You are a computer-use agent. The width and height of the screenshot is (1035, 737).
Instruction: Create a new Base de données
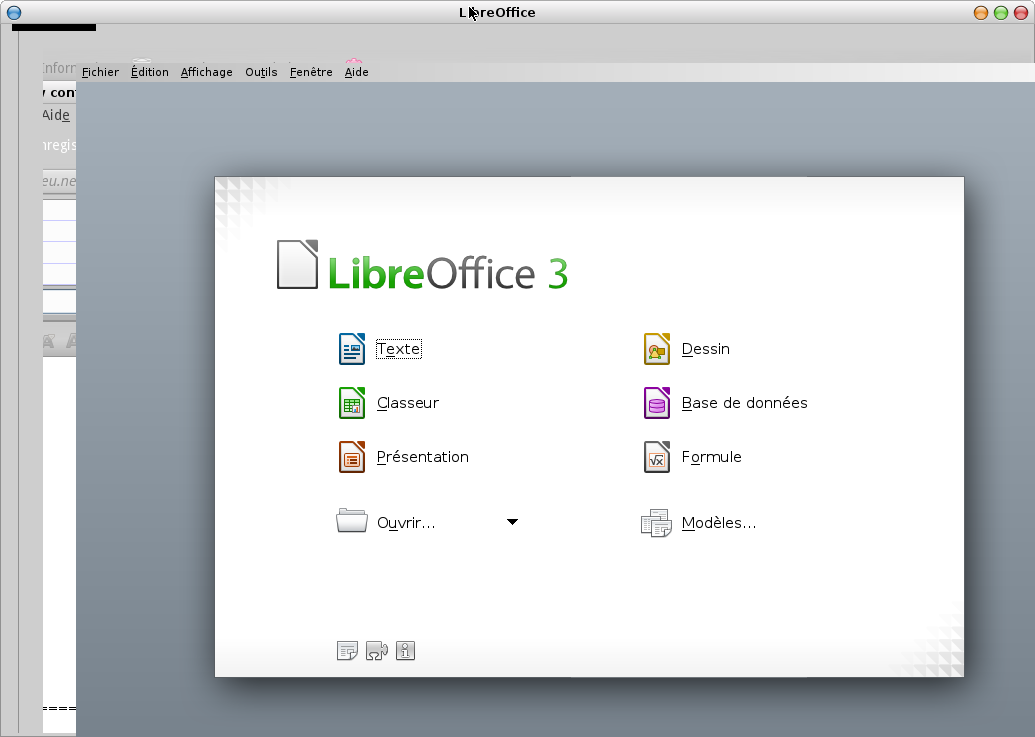tap(725, 402)
